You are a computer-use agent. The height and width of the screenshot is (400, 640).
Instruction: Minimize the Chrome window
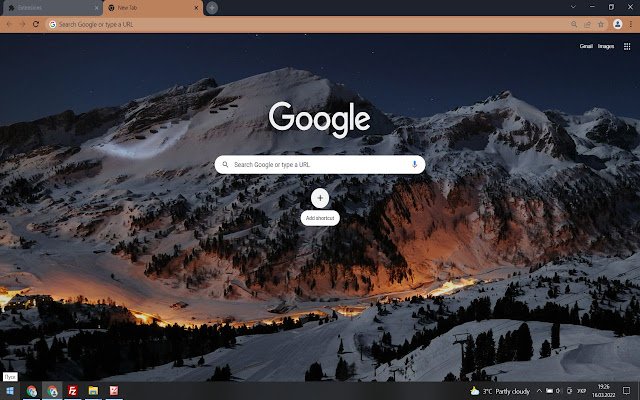tap(592, 7)
